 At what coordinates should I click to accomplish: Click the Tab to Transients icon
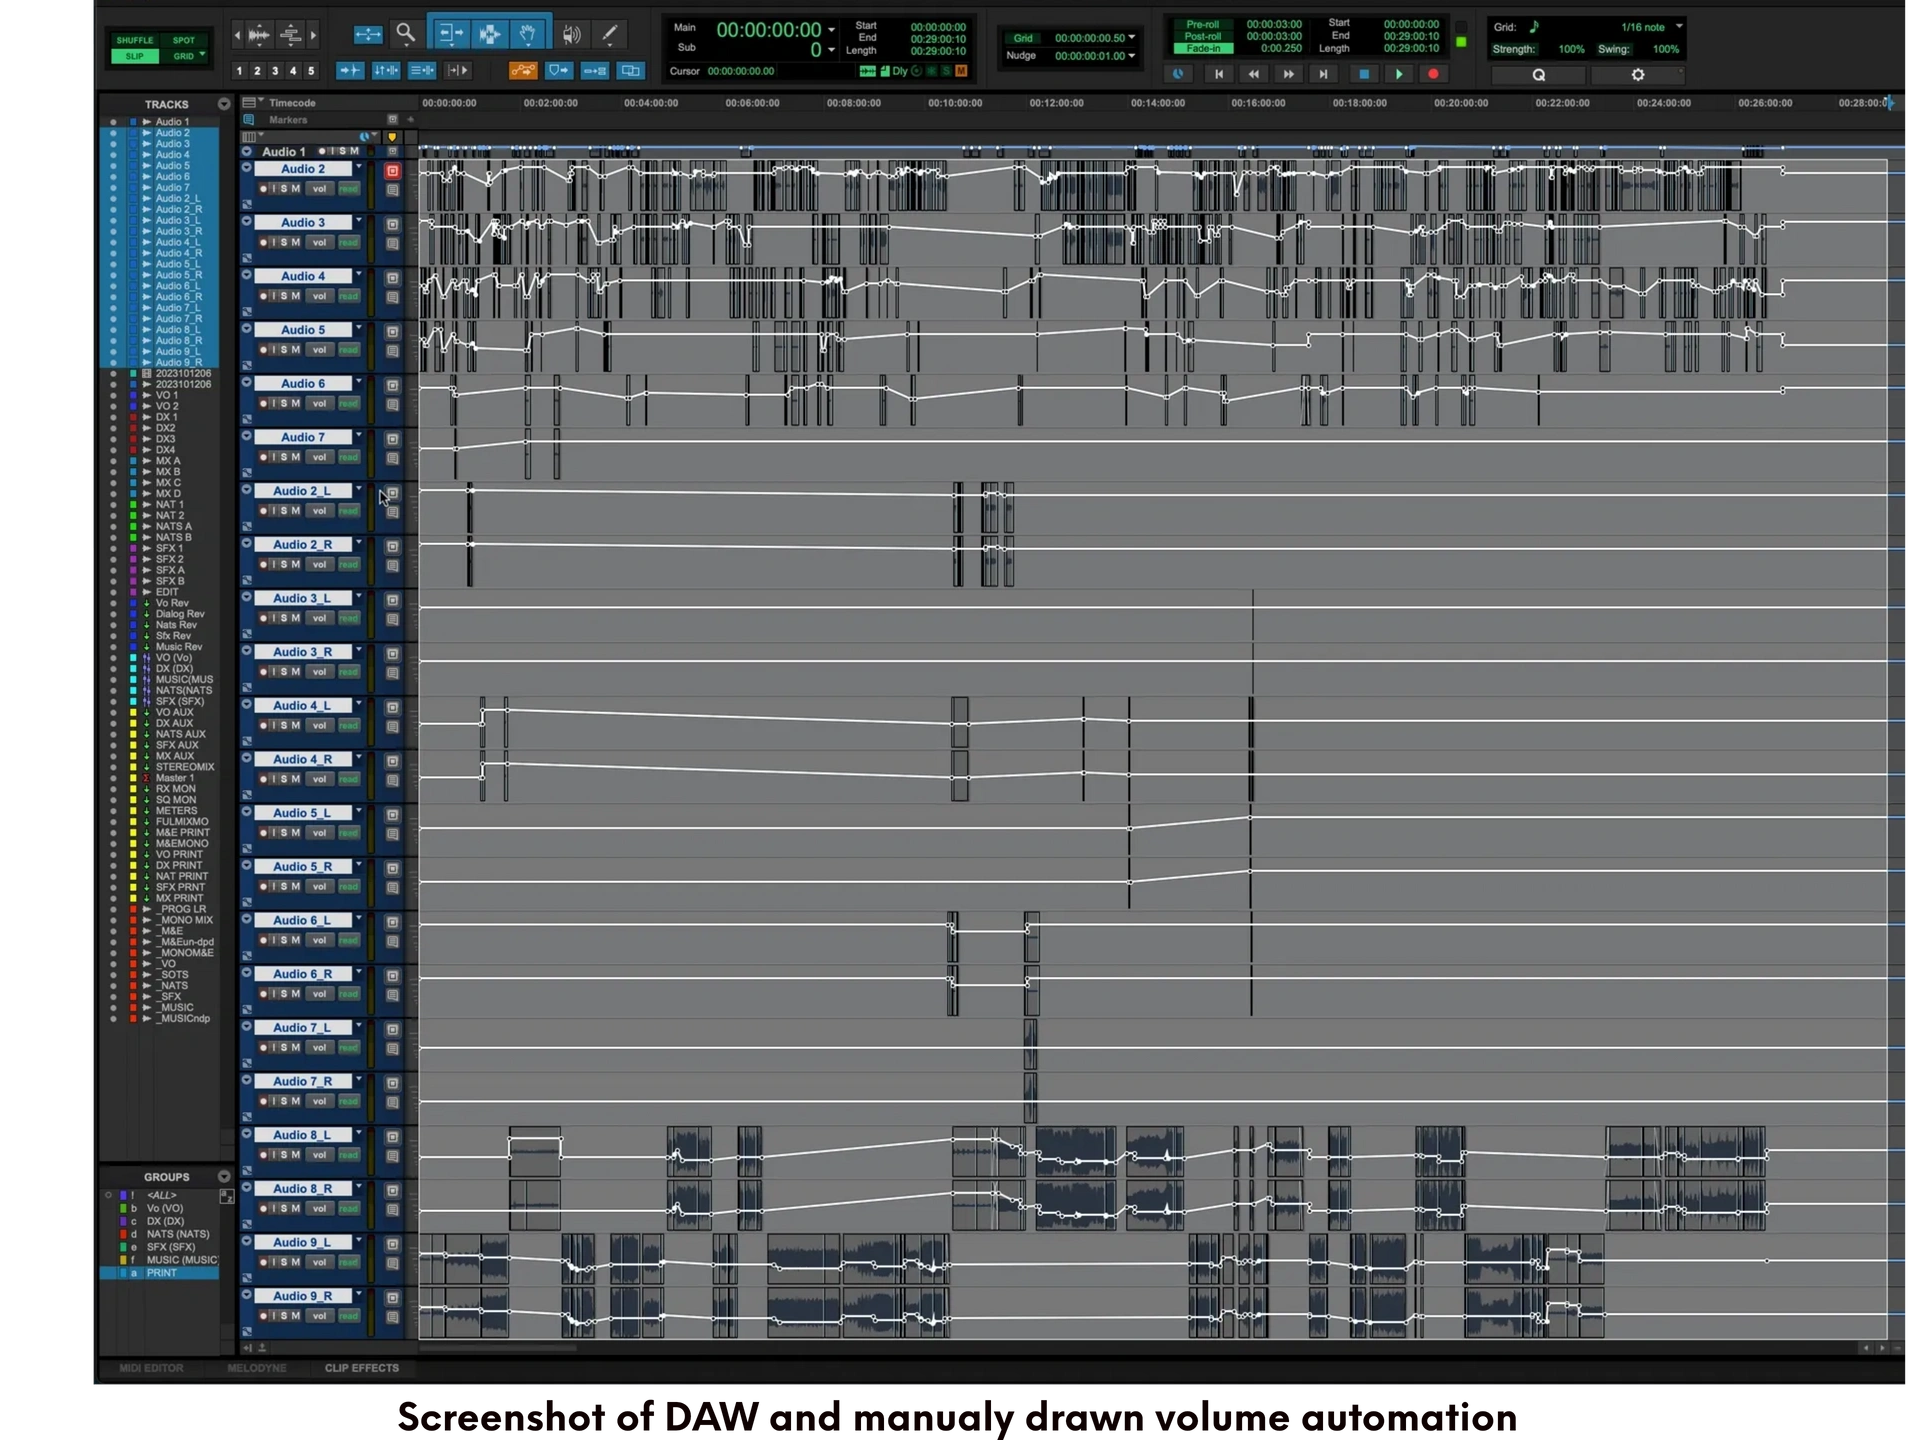(x=350, y=71)
